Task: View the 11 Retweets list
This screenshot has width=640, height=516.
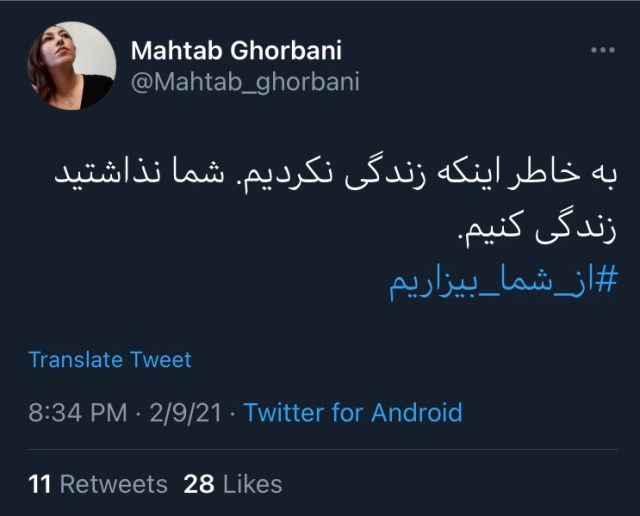Action: coord(98,484)
